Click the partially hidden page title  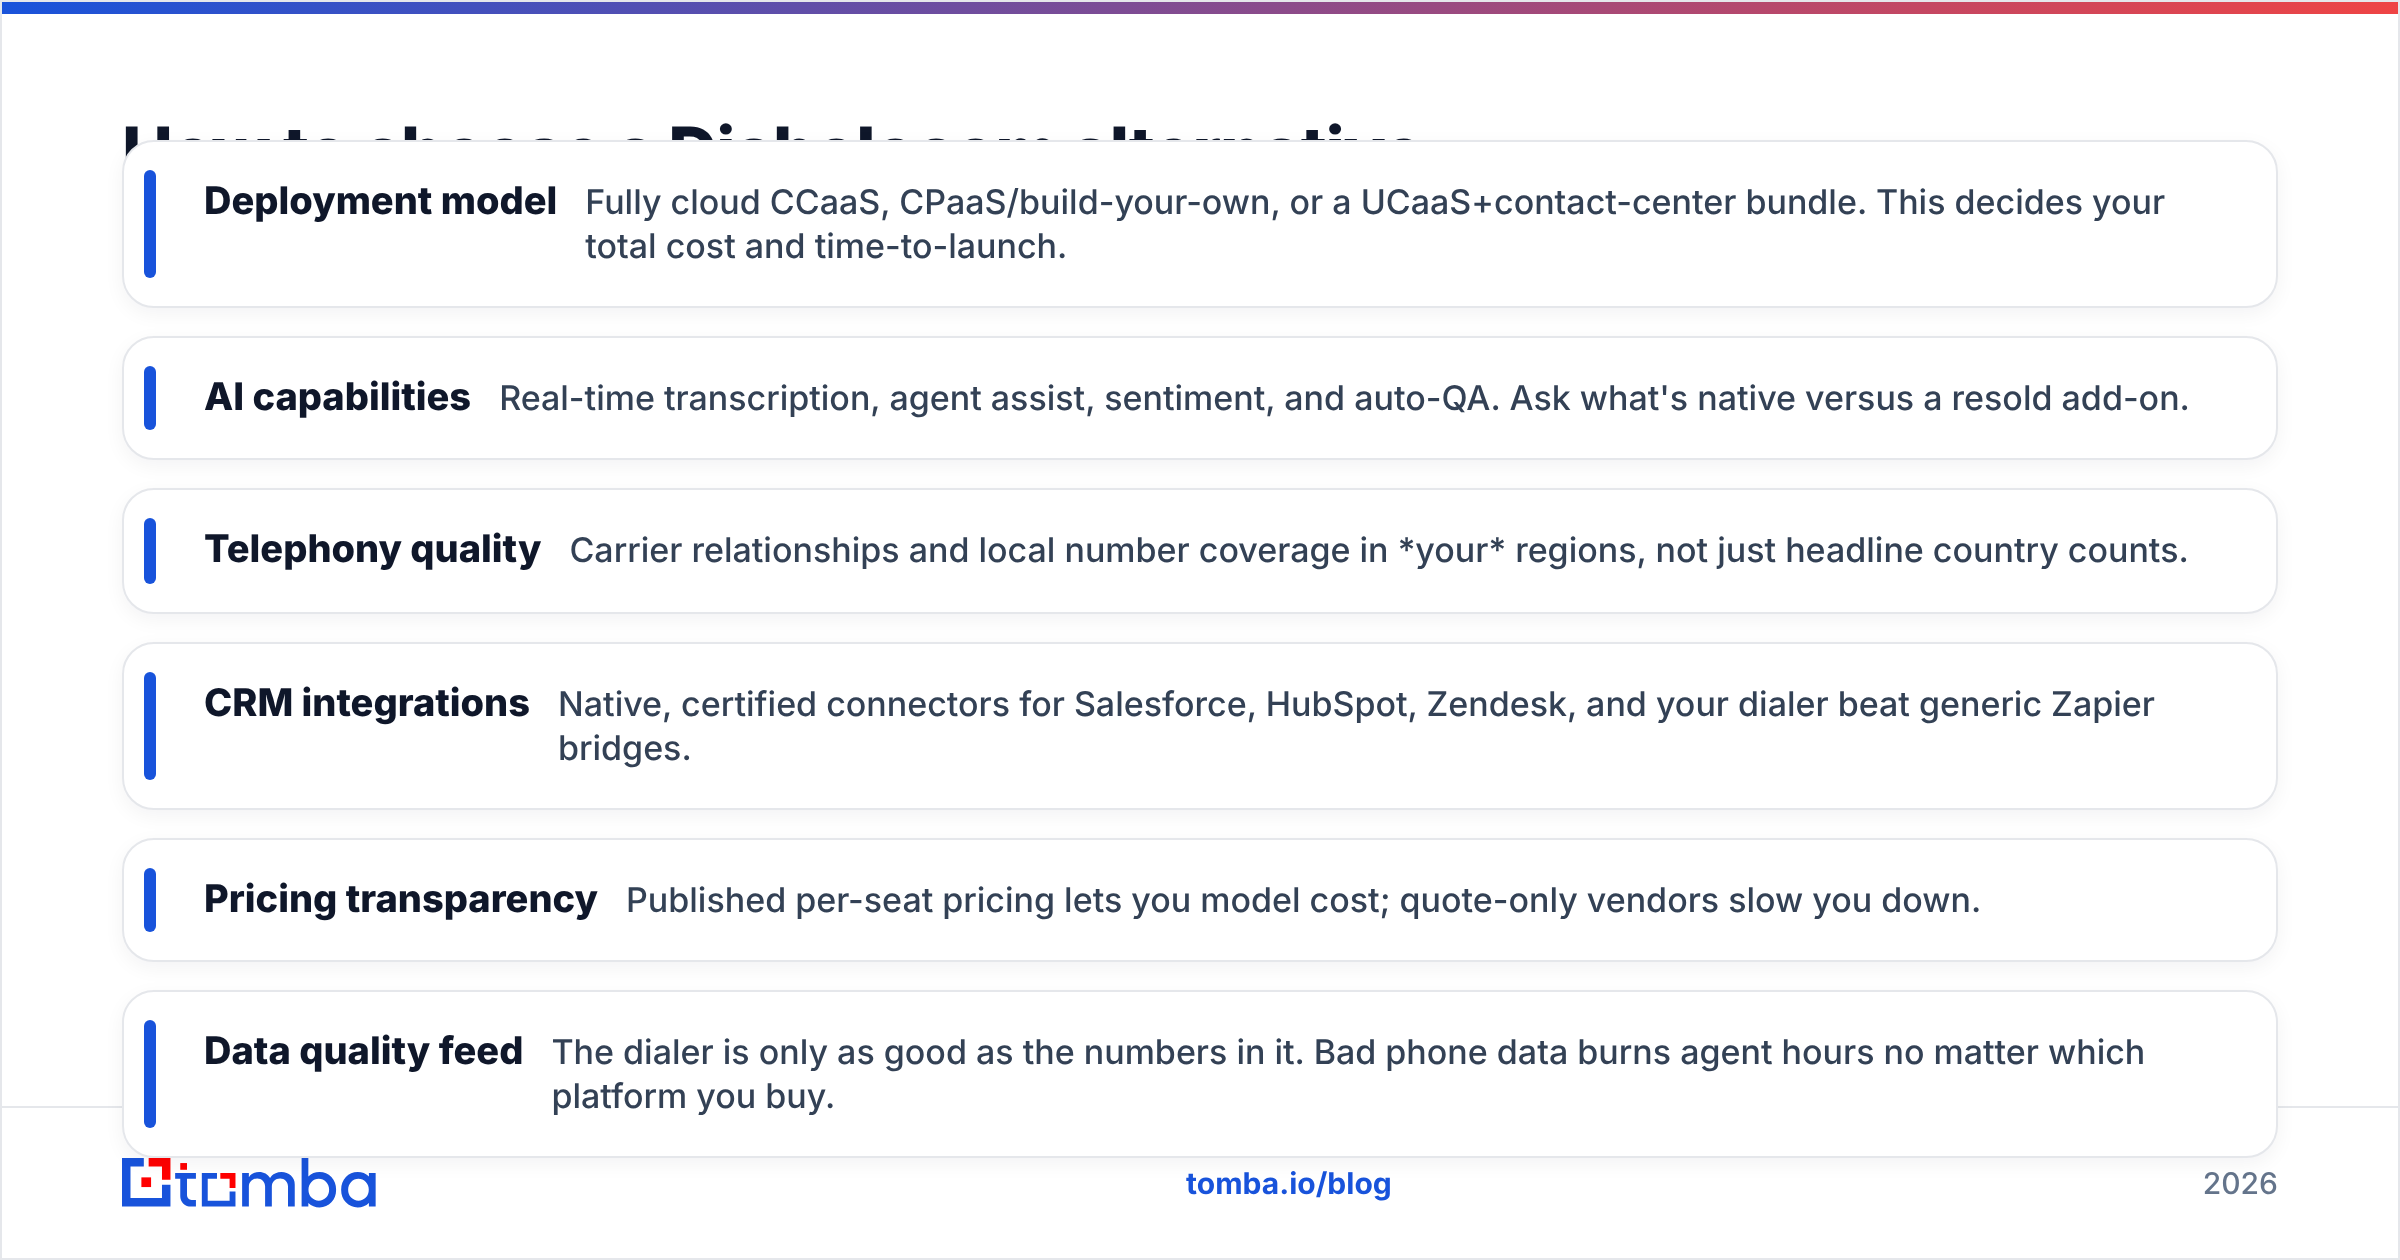pos(770,132)
